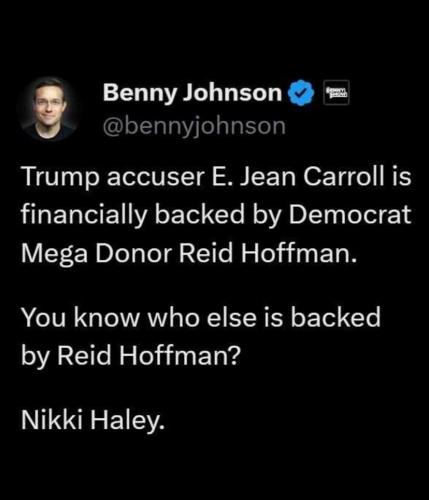Click the question mark after Hoffman
Screen dimensions: 429x500
235,355
